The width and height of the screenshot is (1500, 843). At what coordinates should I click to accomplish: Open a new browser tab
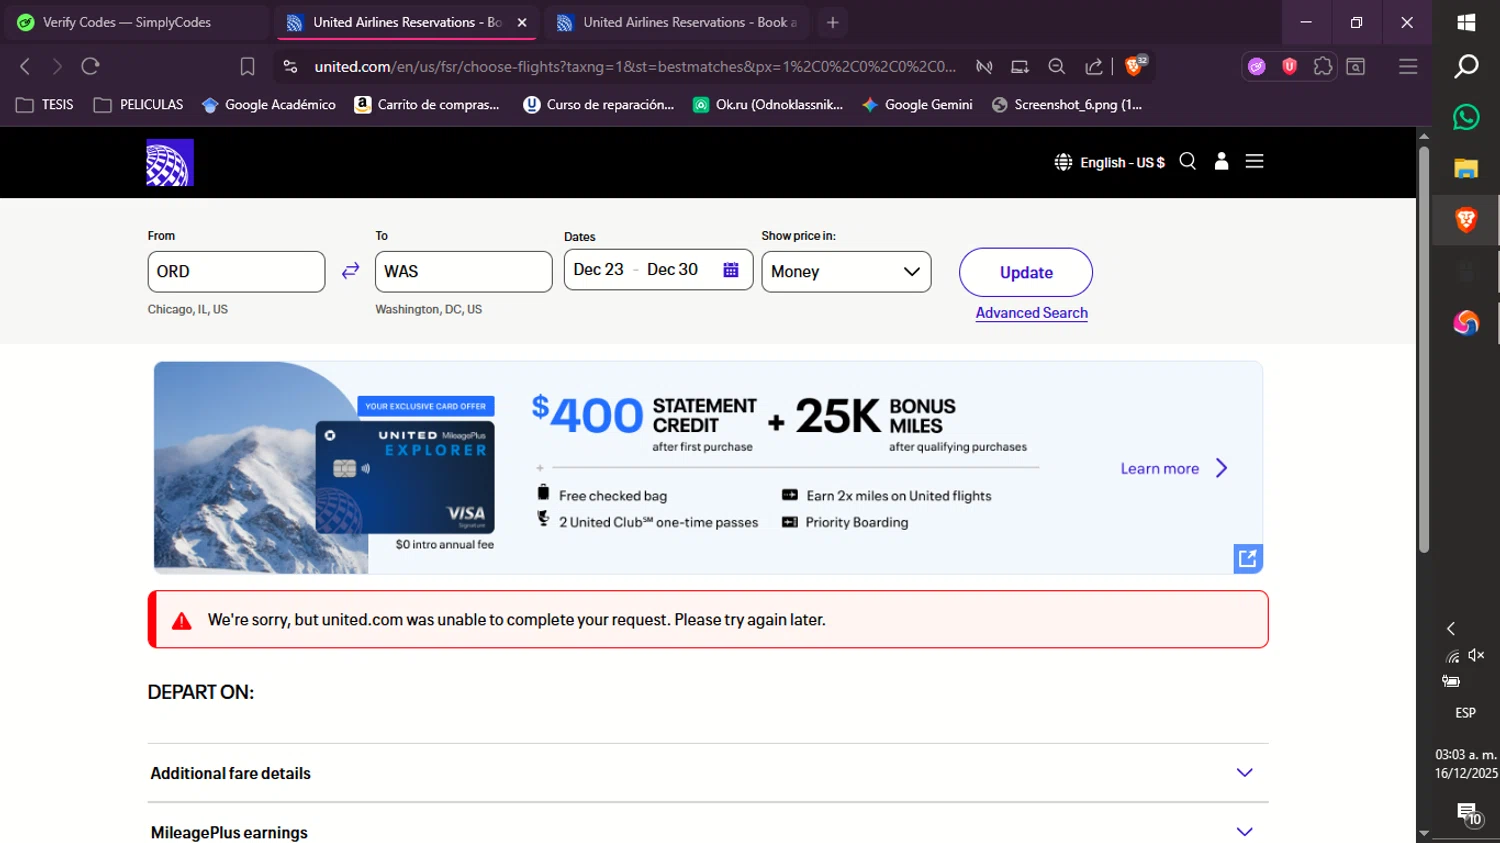832,22
